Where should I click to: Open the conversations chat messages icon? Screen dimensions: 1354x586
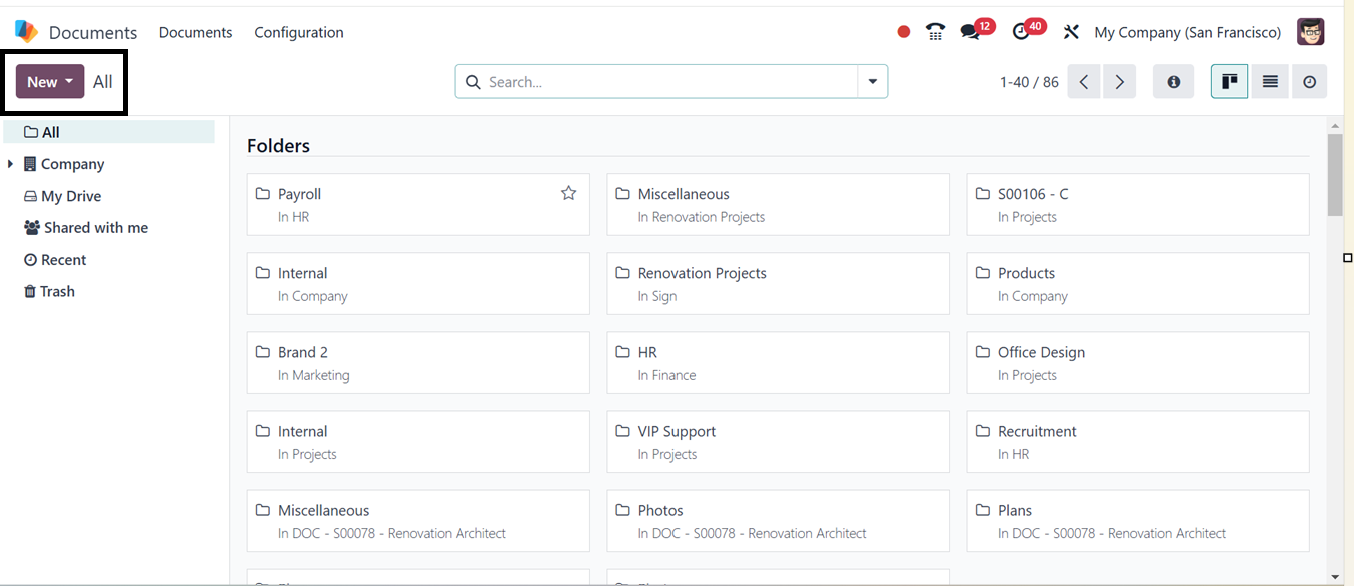[970, 32]
